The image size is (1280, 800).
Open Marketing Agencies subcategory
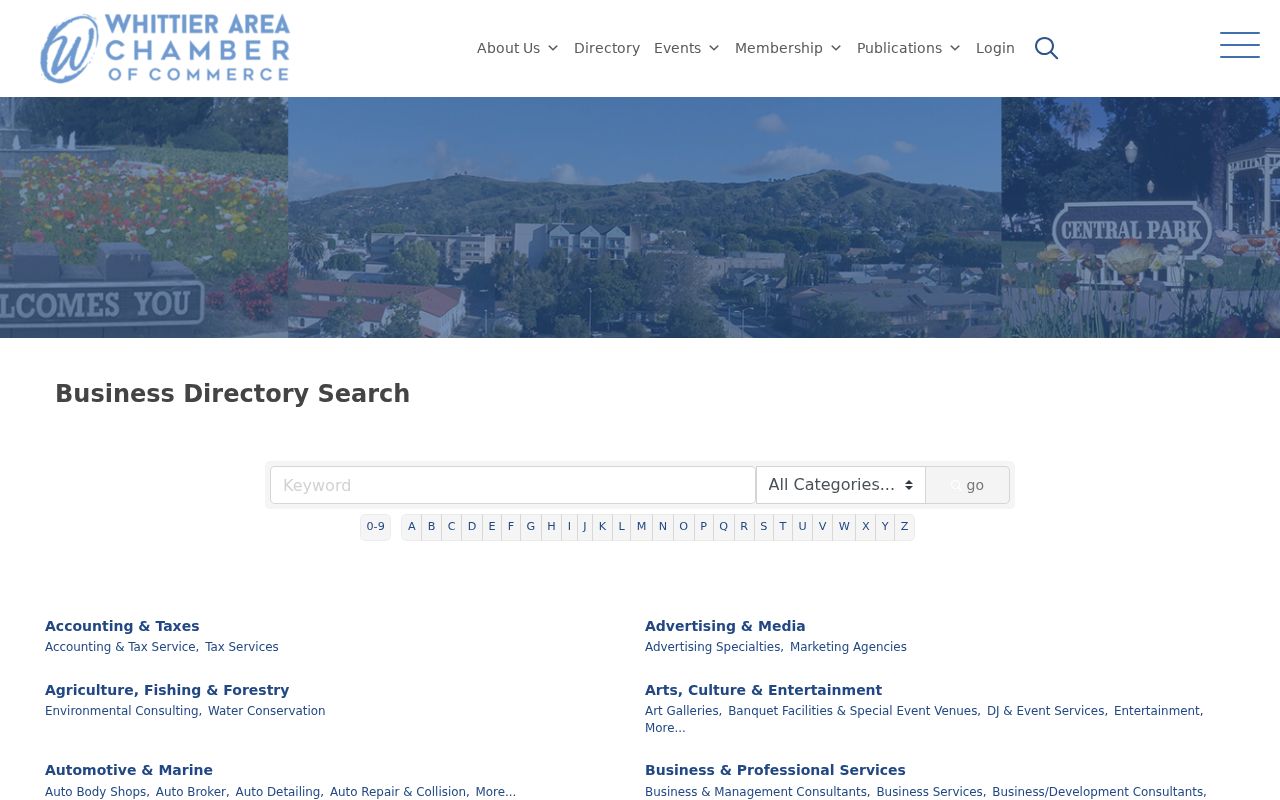[x=848, y=647]
